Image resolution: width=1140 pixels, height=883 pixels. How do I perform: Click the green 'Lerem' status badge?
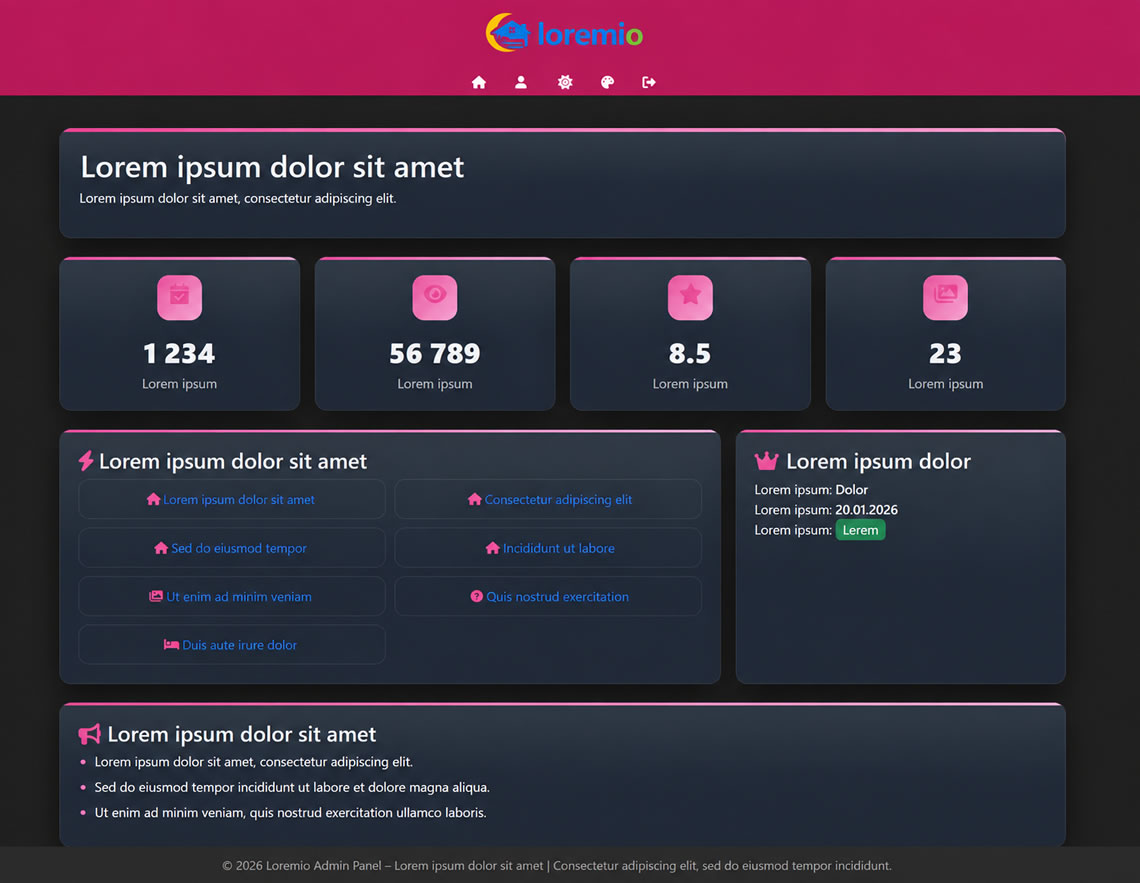[x=860, y=530]
